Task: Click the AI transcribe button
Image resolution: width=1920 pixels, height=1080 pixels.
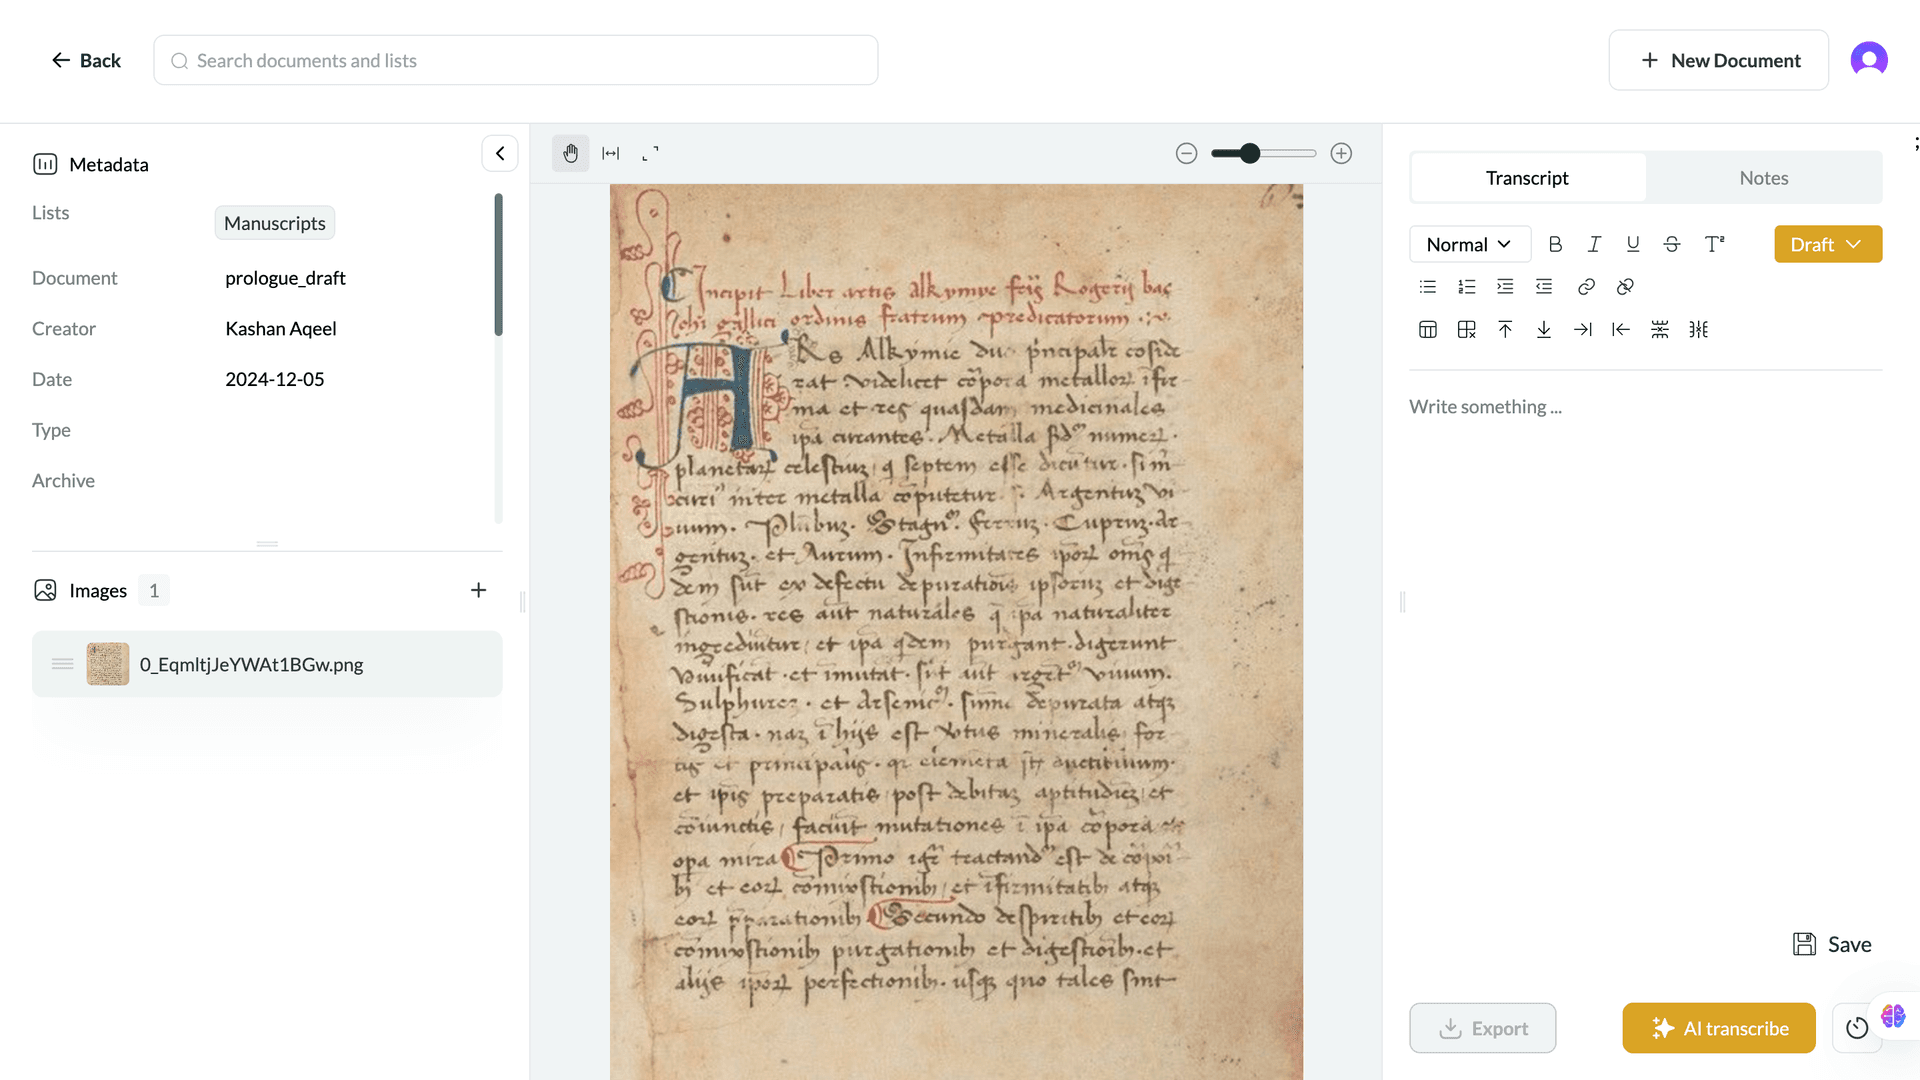Action: (1718, 1028)
